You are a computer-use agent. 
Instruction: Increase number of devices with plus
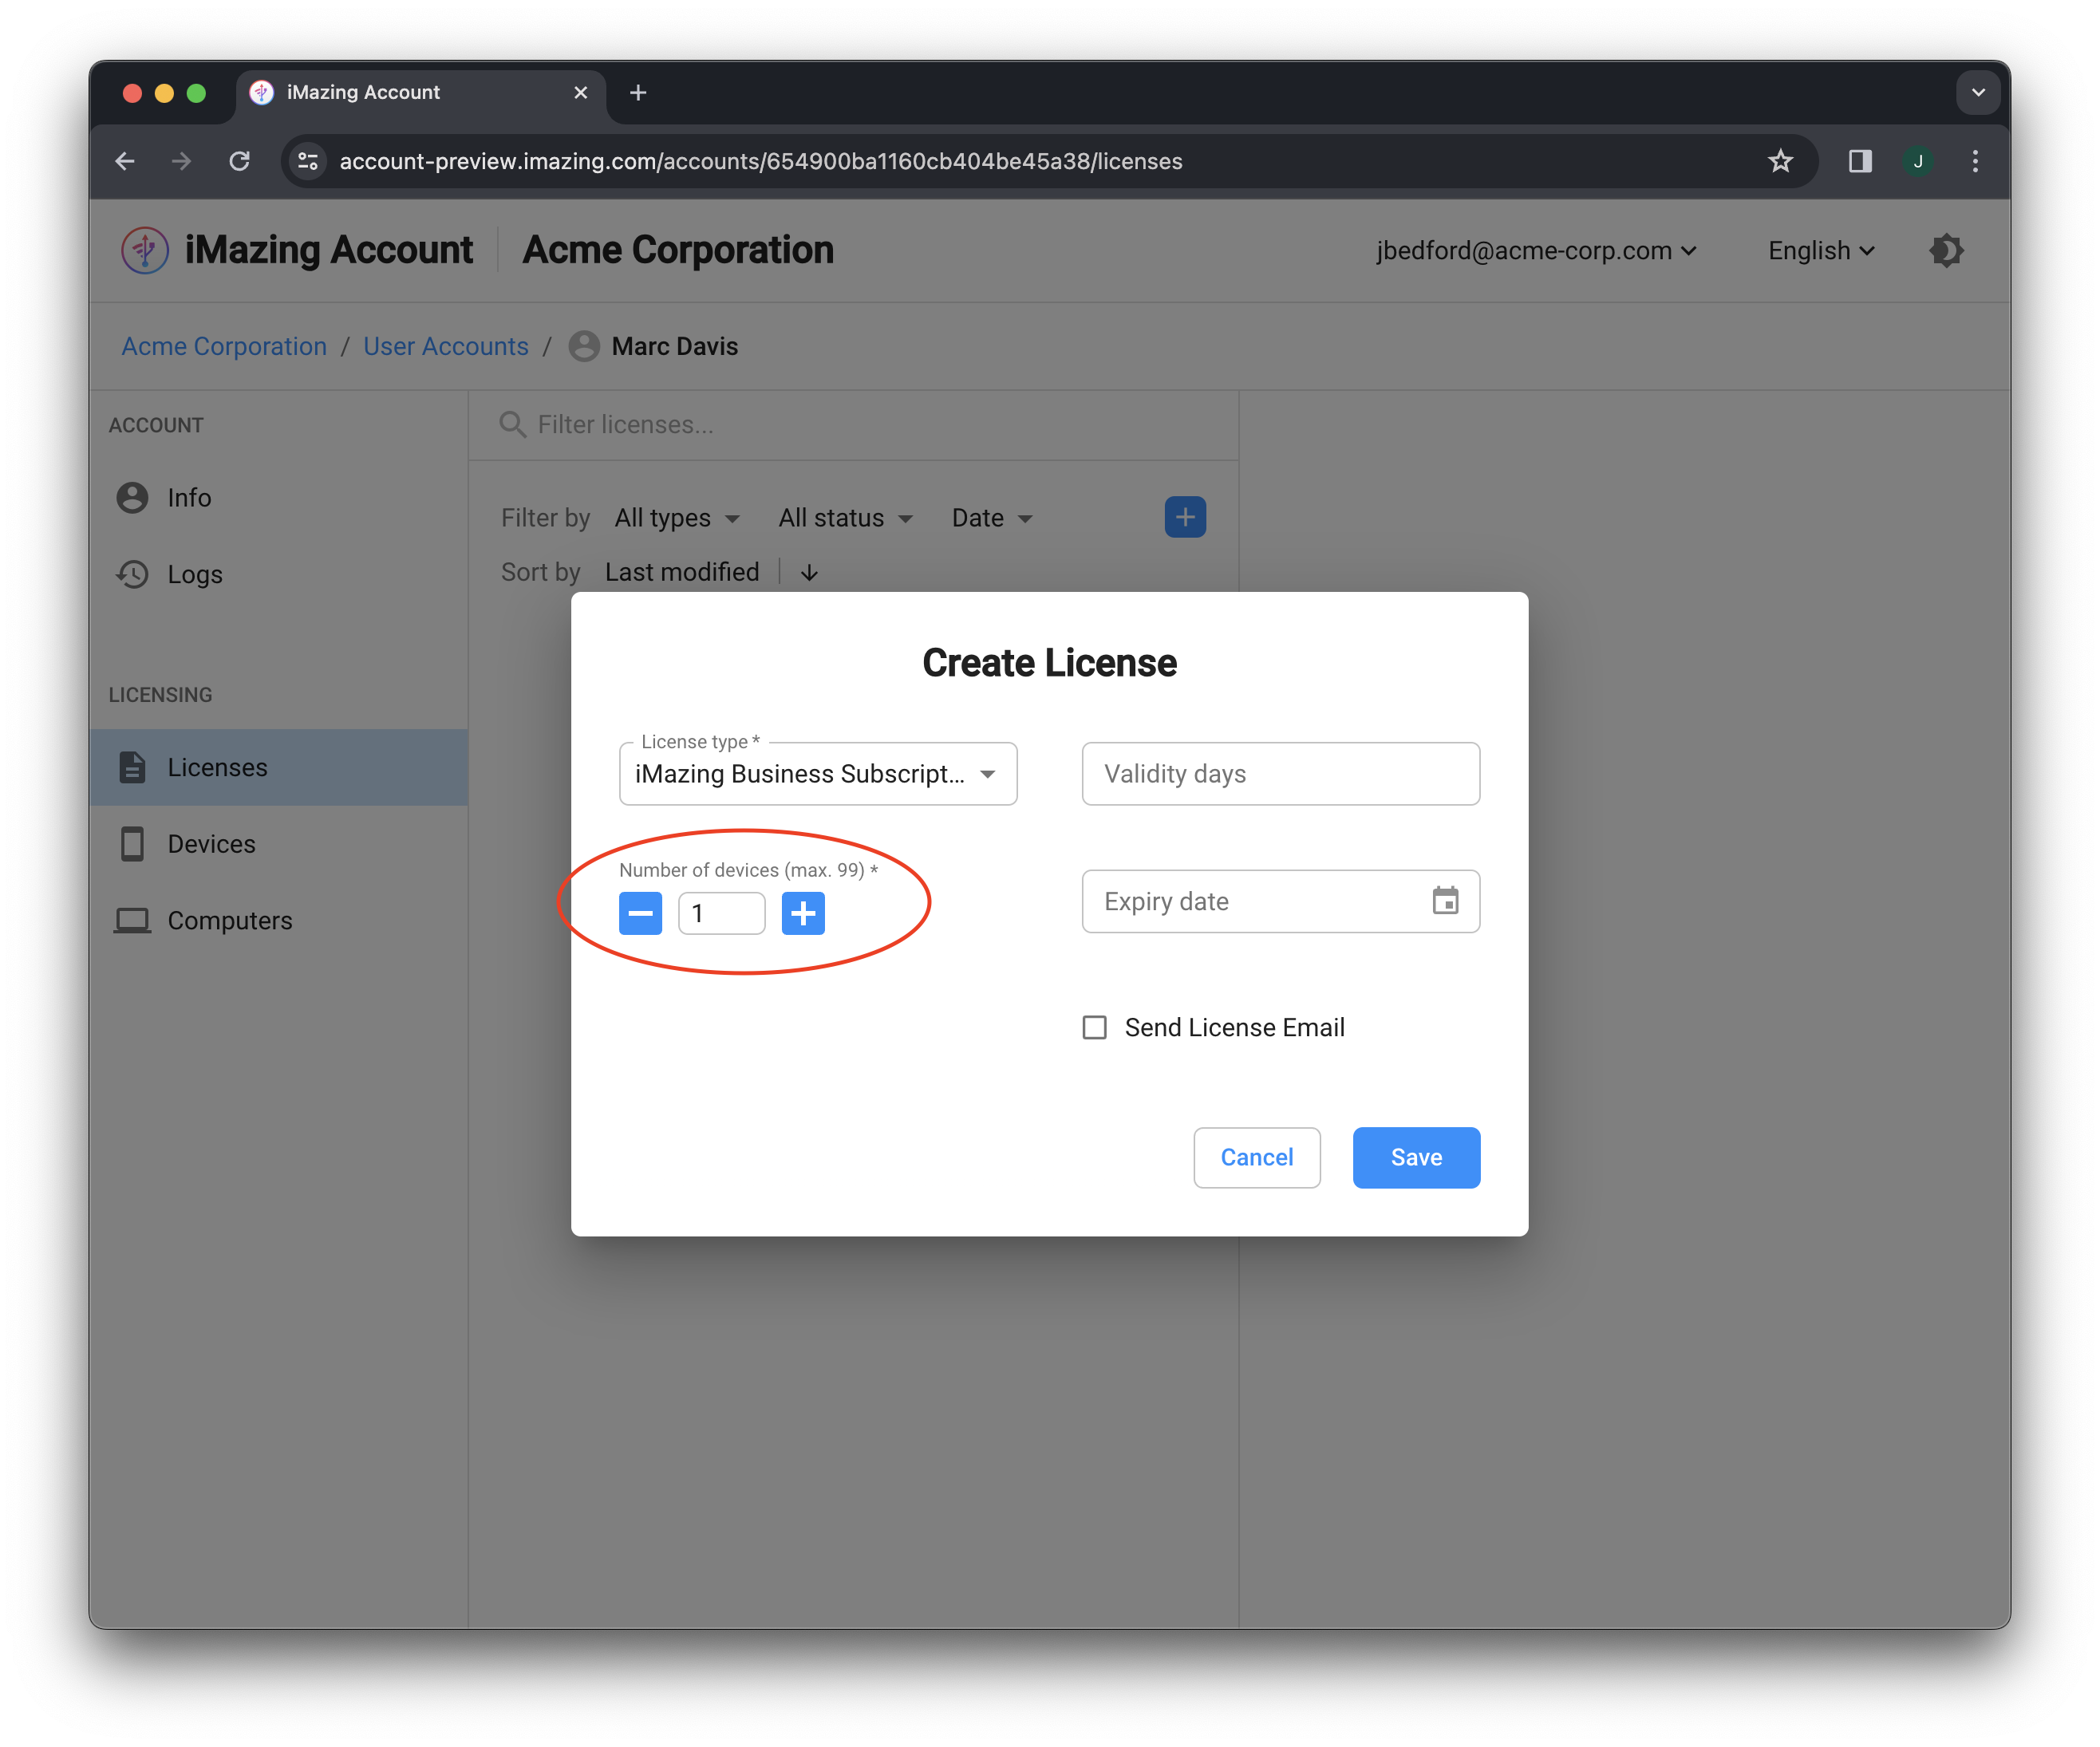[x=803, y=913]
